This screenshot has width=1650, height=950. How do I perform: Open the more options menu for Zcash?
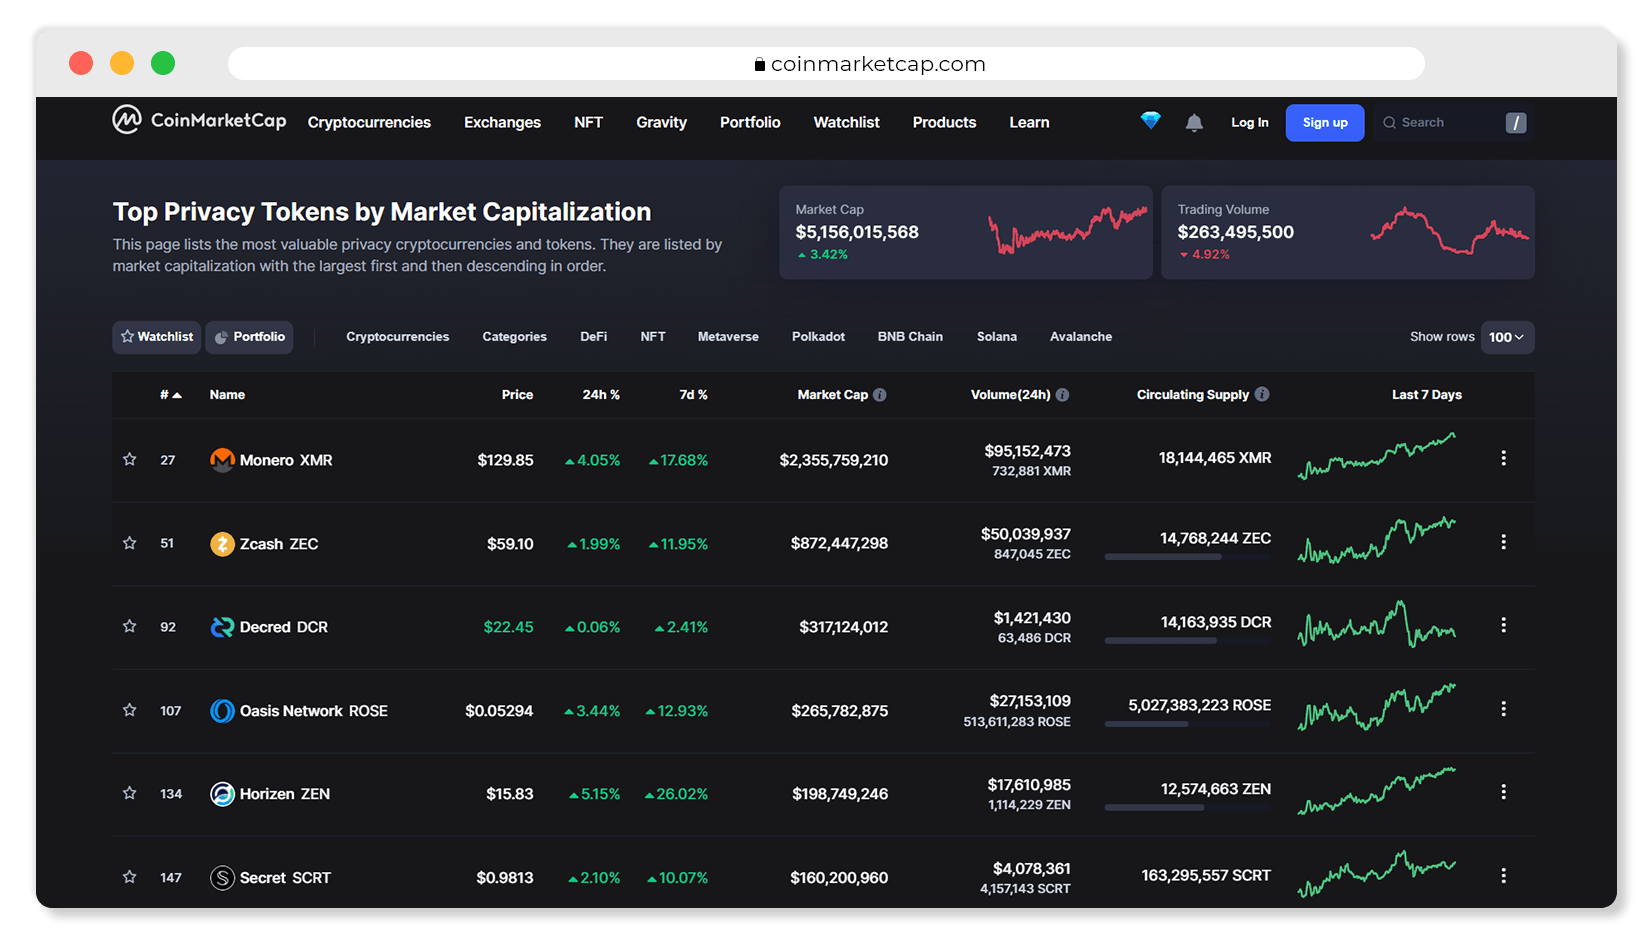pyautogui.click(x=1503, y=542)
